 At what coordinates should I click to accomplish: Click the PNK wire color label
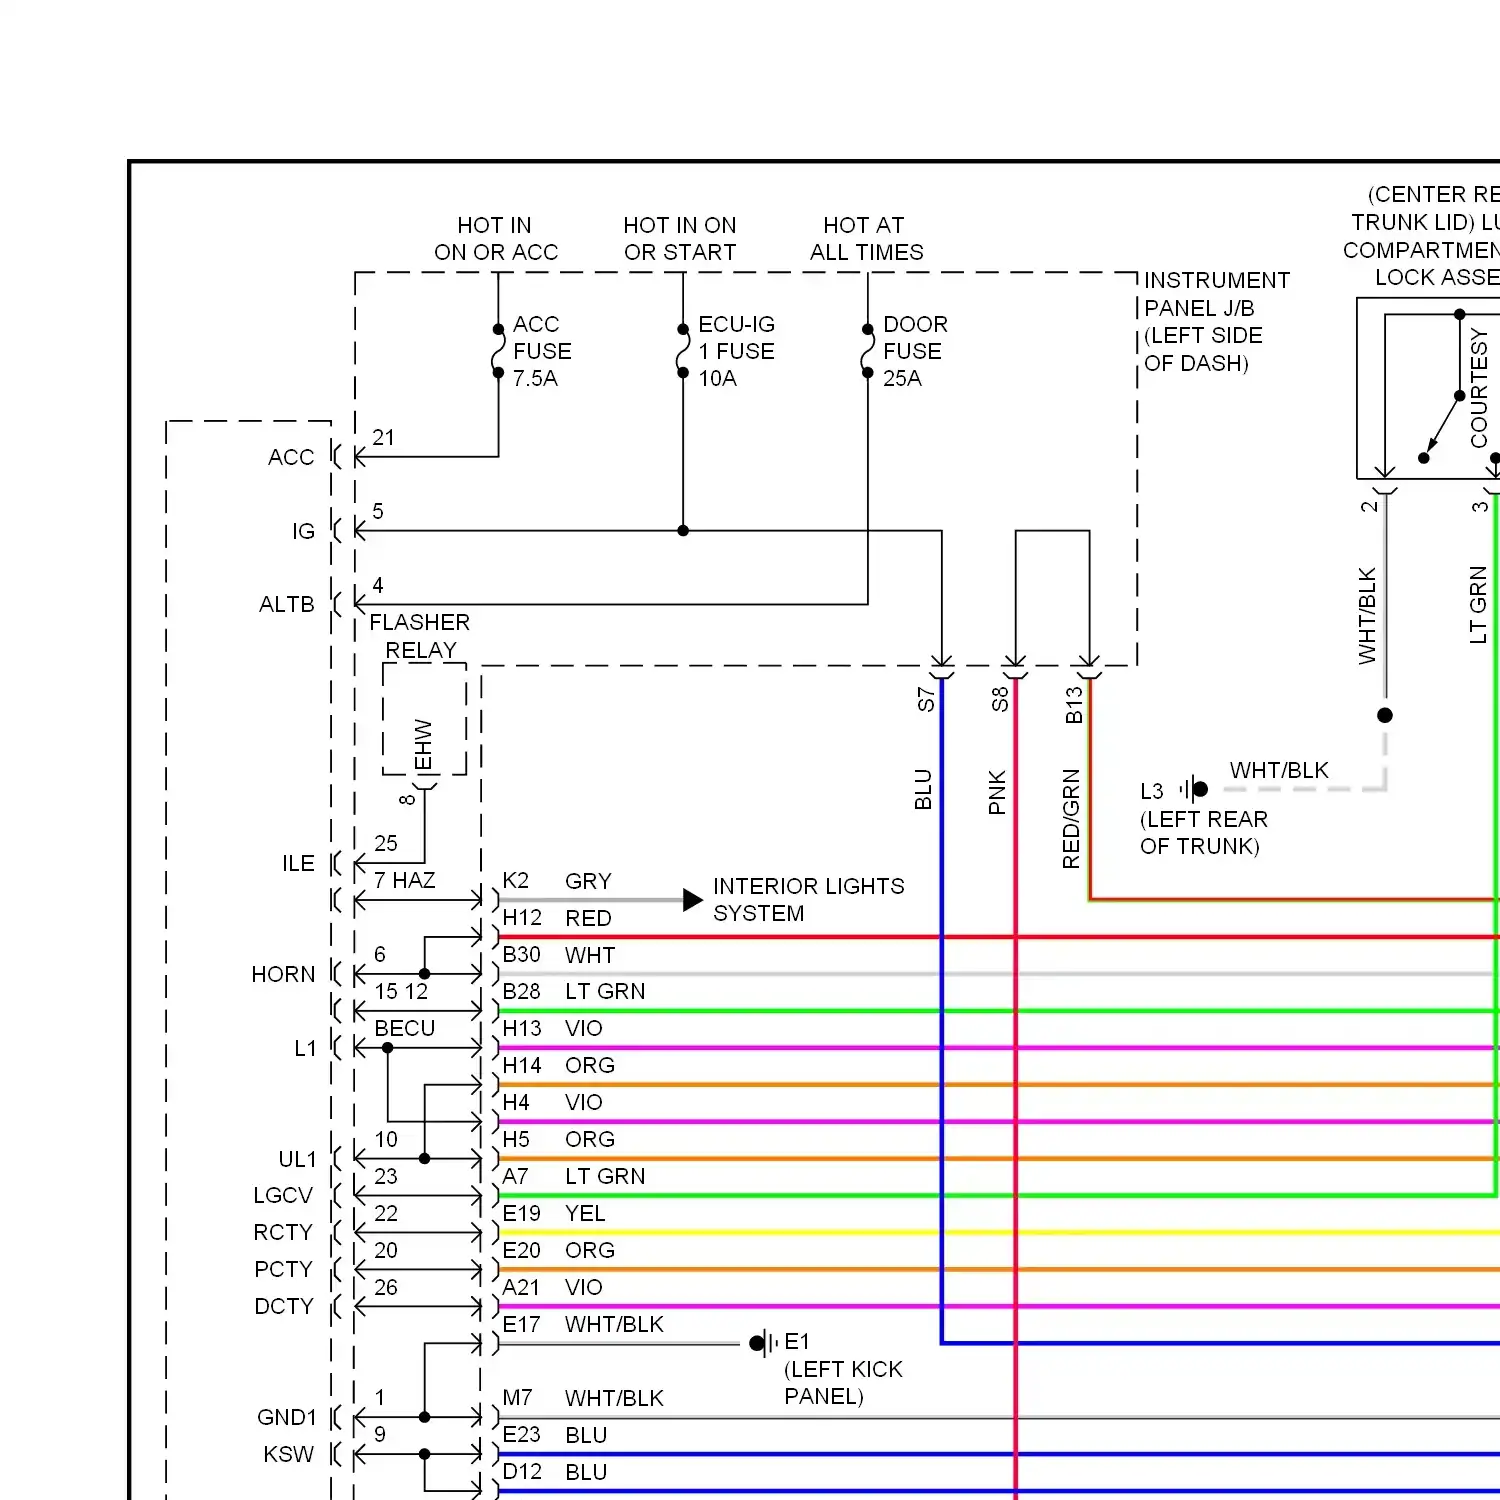pyautogui.click(x=997, y=792)
